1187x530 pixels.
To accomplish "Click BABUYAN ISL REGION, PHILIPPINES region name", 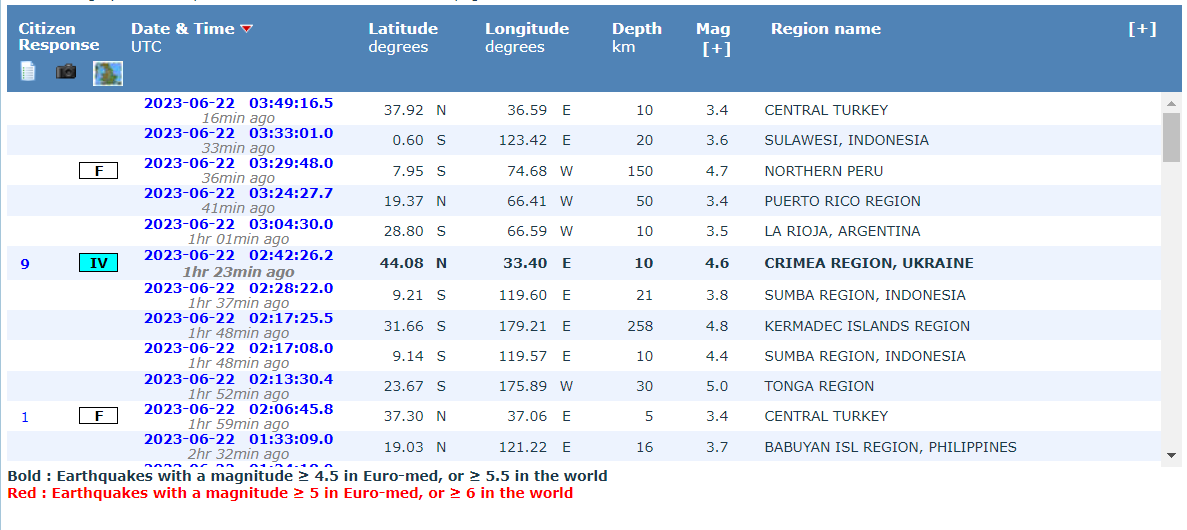I will pos(890,447).
